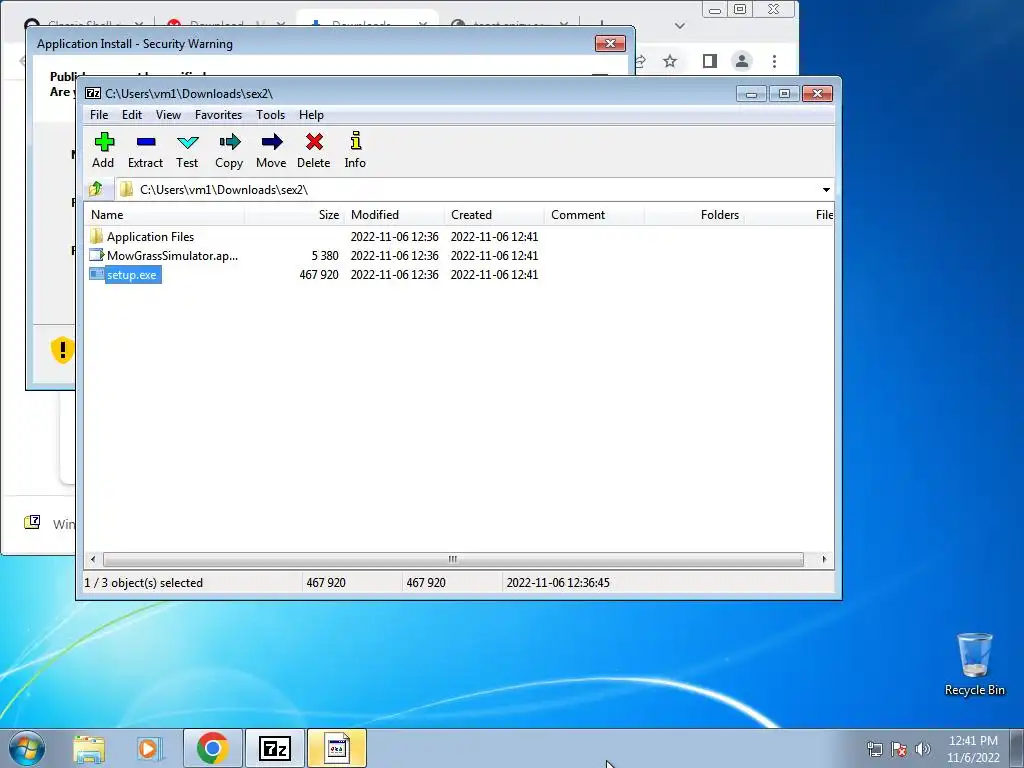The image size is (1024, 768).
Task: Click into the 7-Zip folder path field
Action: point(467,189)
